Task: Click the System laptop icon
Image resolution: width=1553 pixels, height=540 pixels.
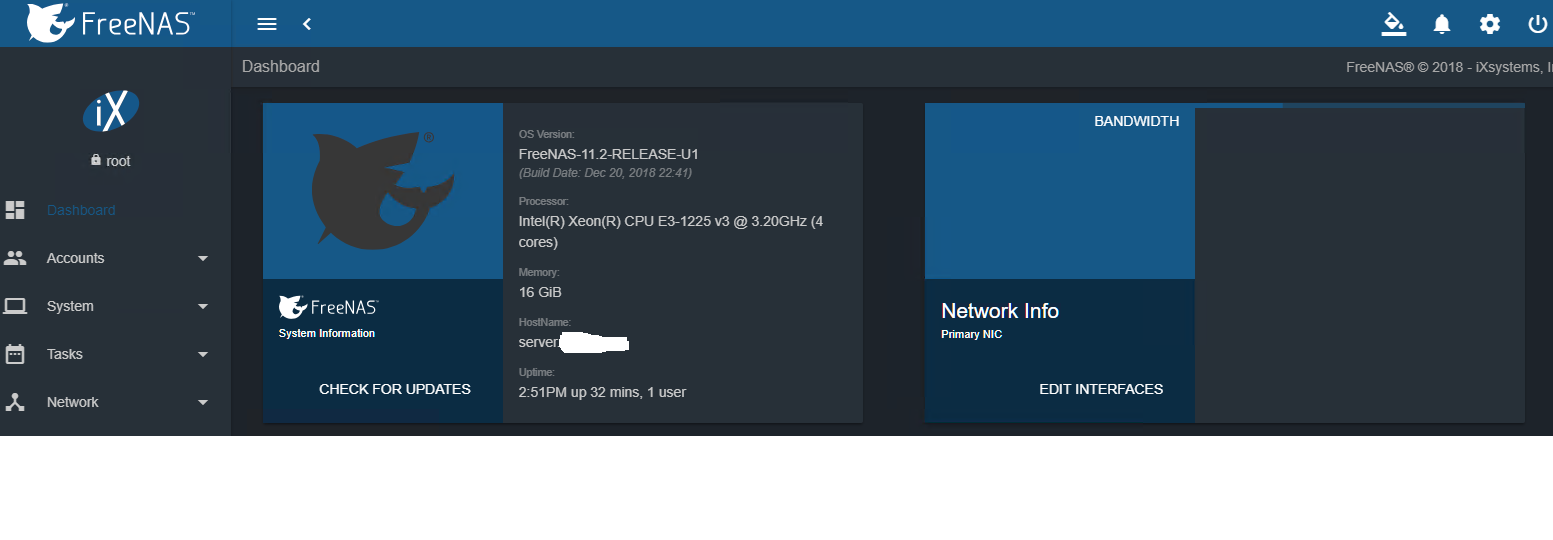Action: click(15, 306)
